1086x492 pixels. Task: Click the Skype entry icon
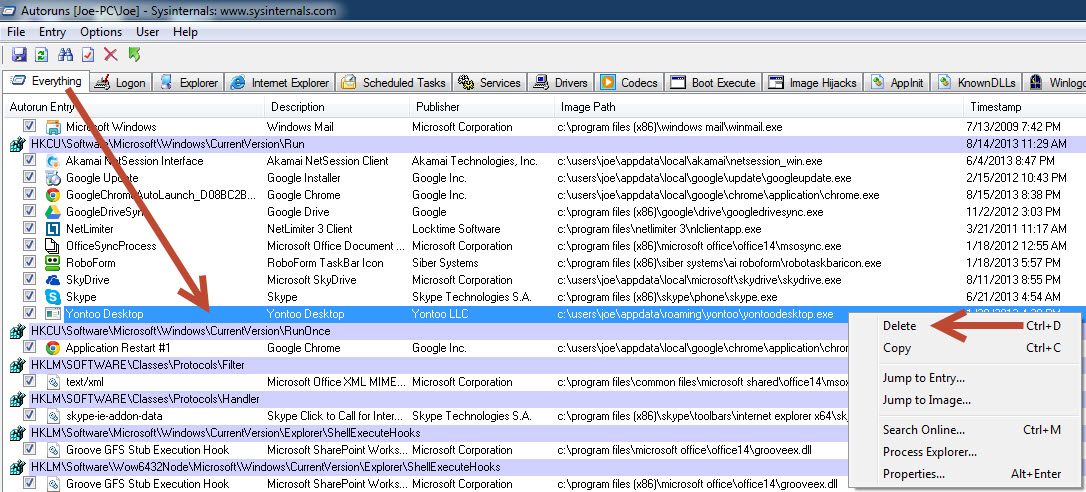[53, 297]
